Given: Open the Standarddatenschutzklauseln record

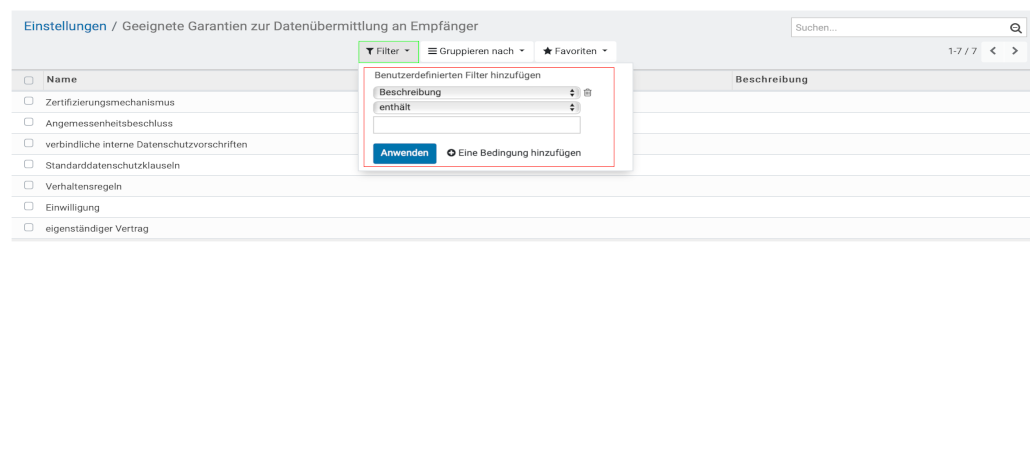Looking at the screenshot, I should click(x=113, y=165).
